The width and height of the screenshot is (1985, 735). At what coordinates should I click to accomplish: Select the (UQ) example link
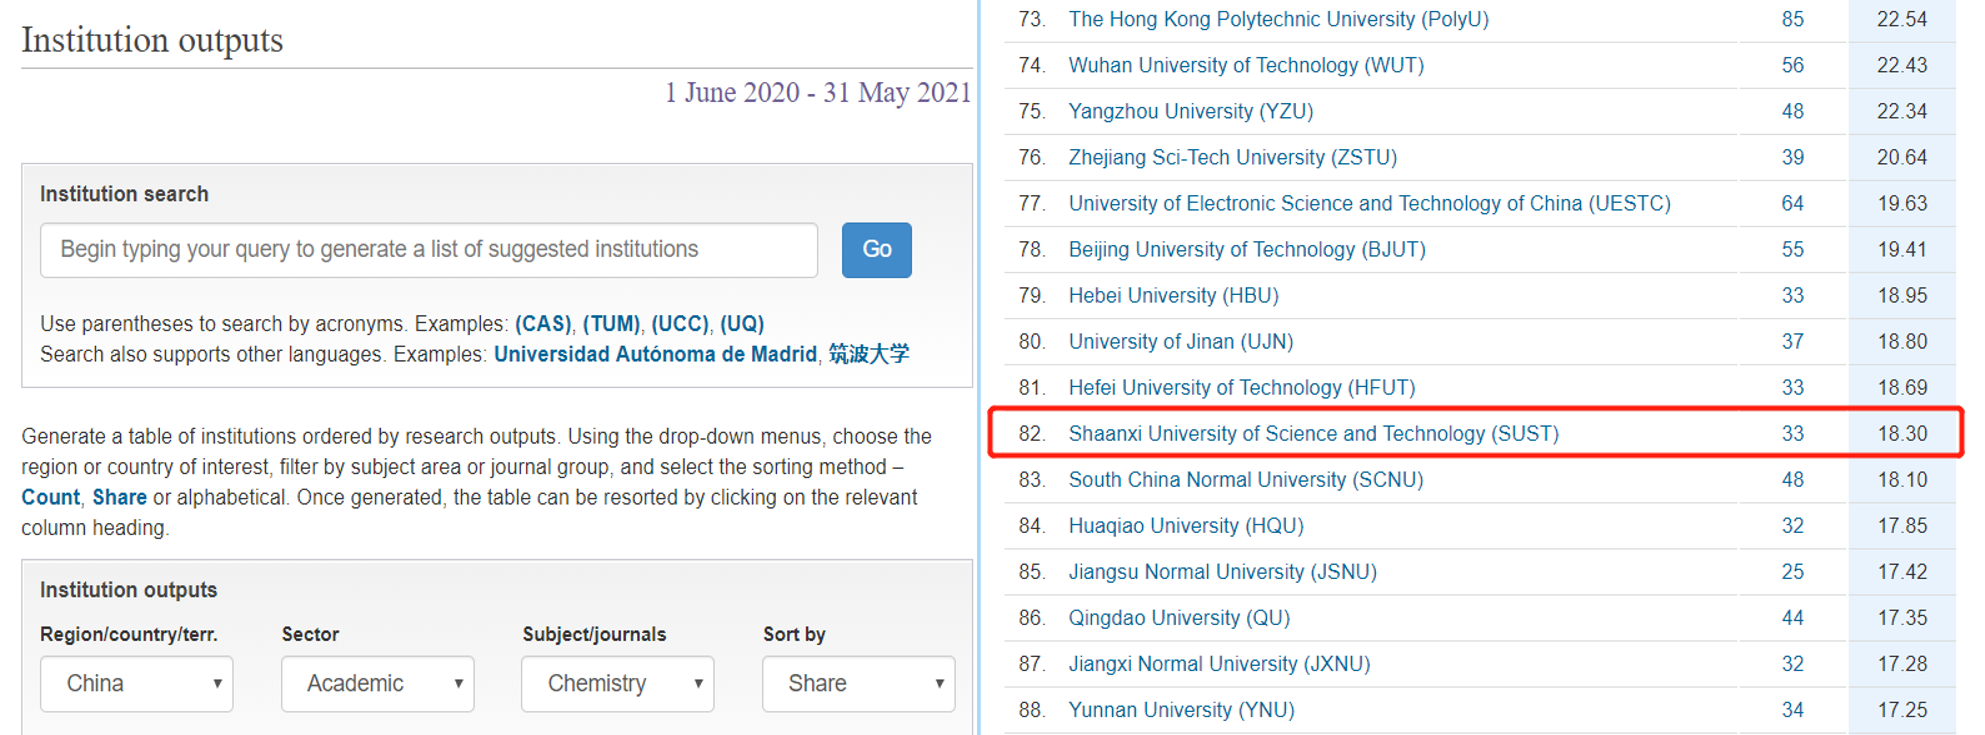pos(742,324)
